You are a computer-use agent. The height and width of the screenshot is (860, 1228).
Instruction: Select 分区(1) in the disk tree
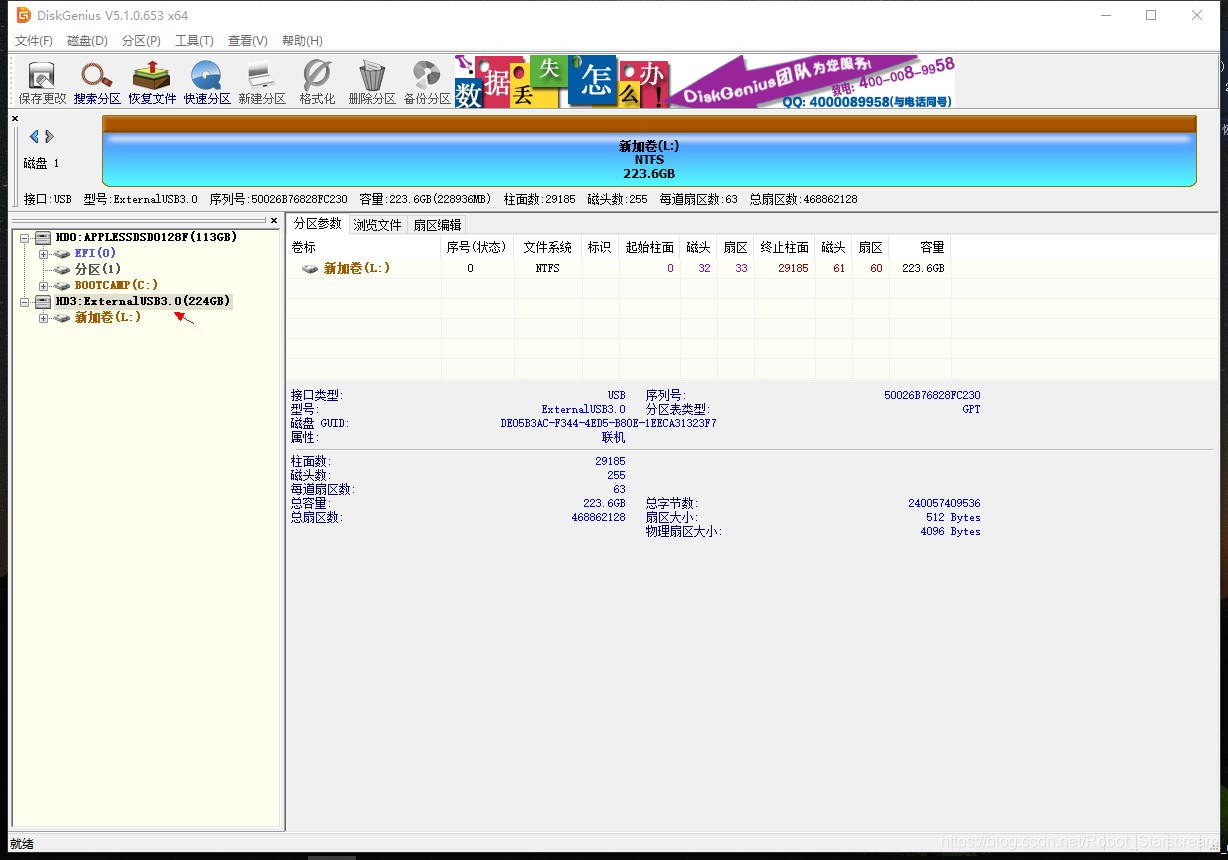coord(98,269)
